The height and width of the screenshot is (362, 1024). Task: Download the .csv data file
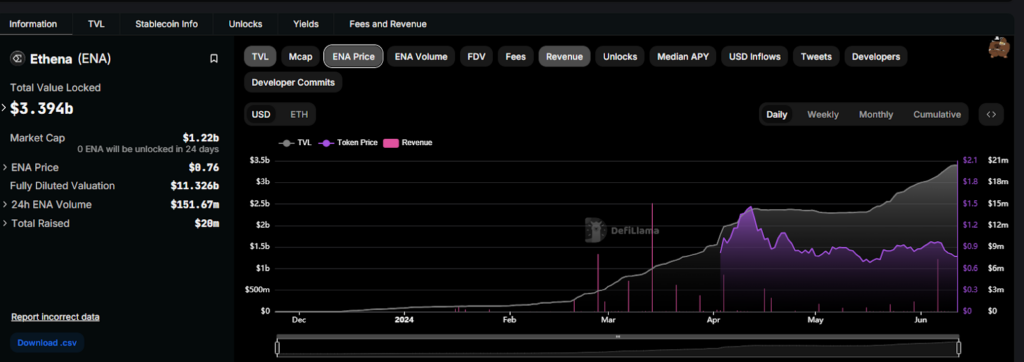(47, 342)
